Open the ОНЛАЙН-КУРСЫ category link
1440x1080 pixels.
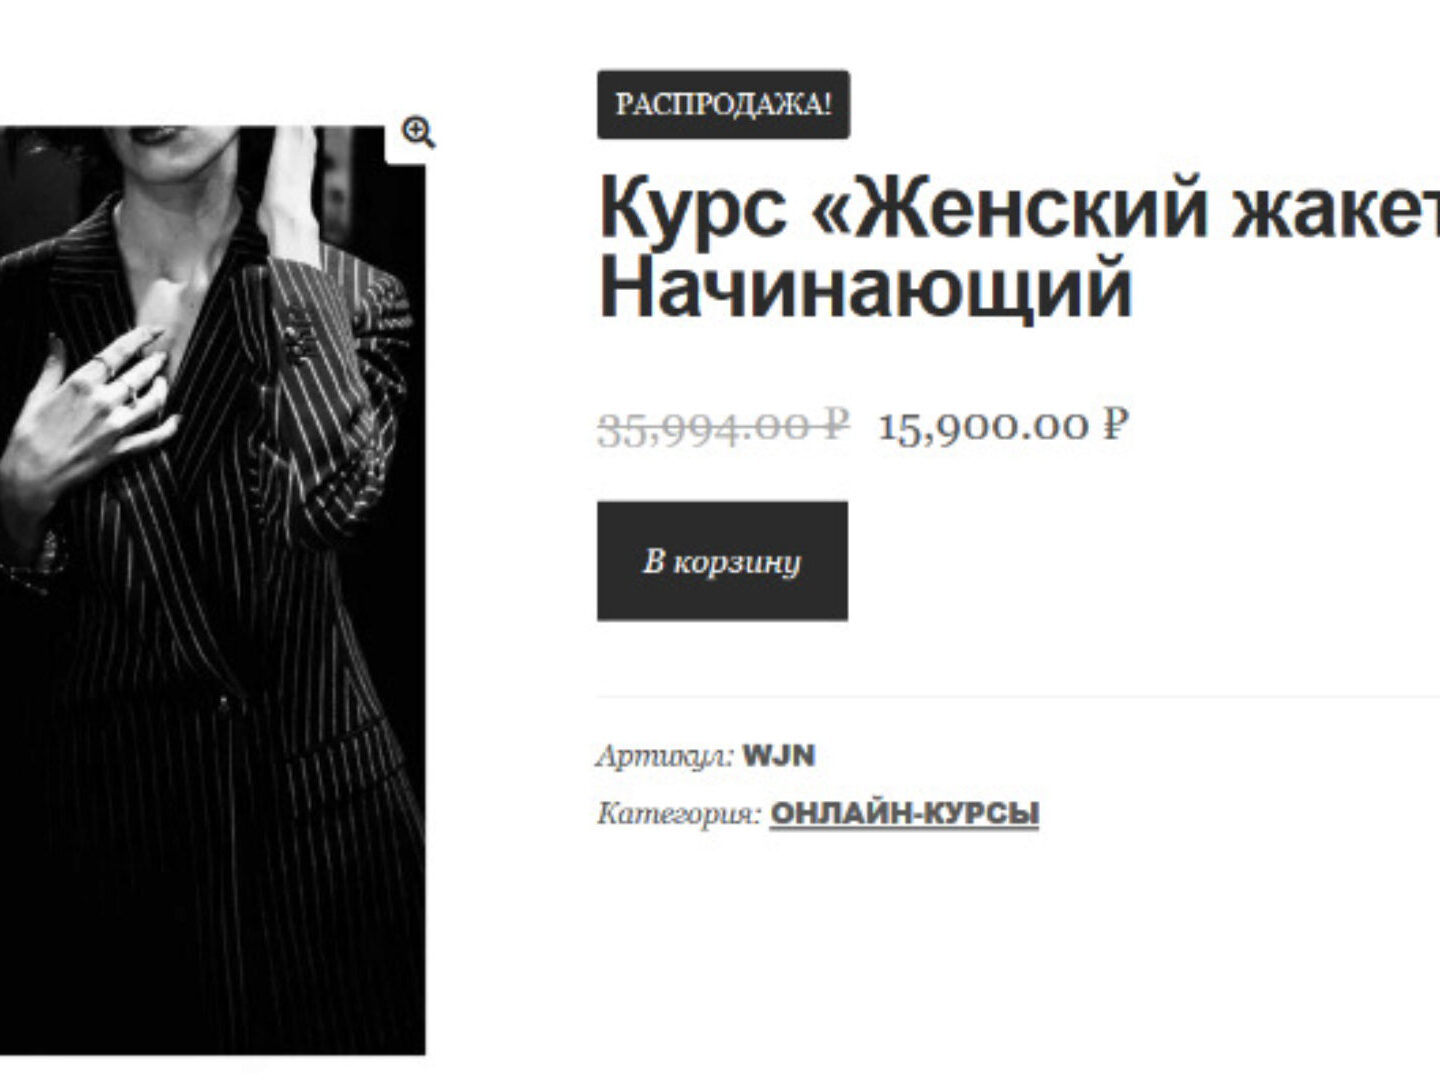(904, 813)
